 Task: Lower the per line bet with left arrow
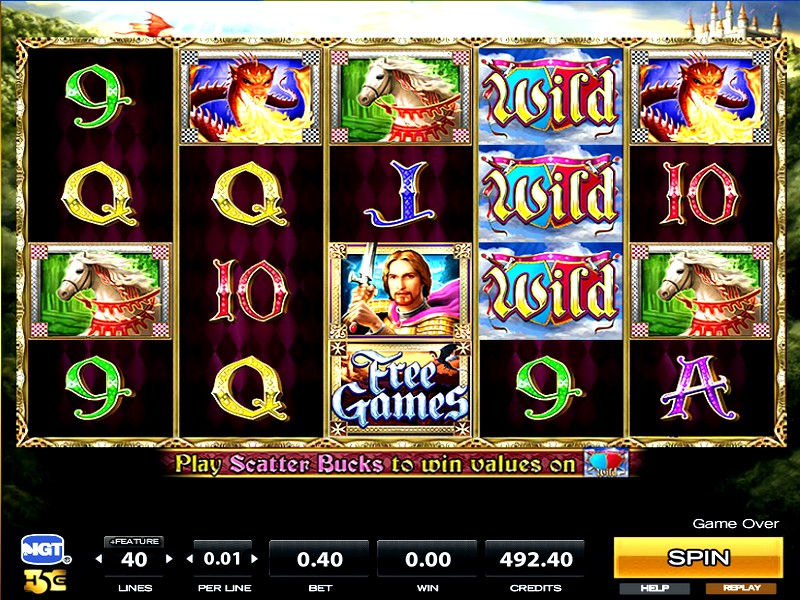[190, 559]
